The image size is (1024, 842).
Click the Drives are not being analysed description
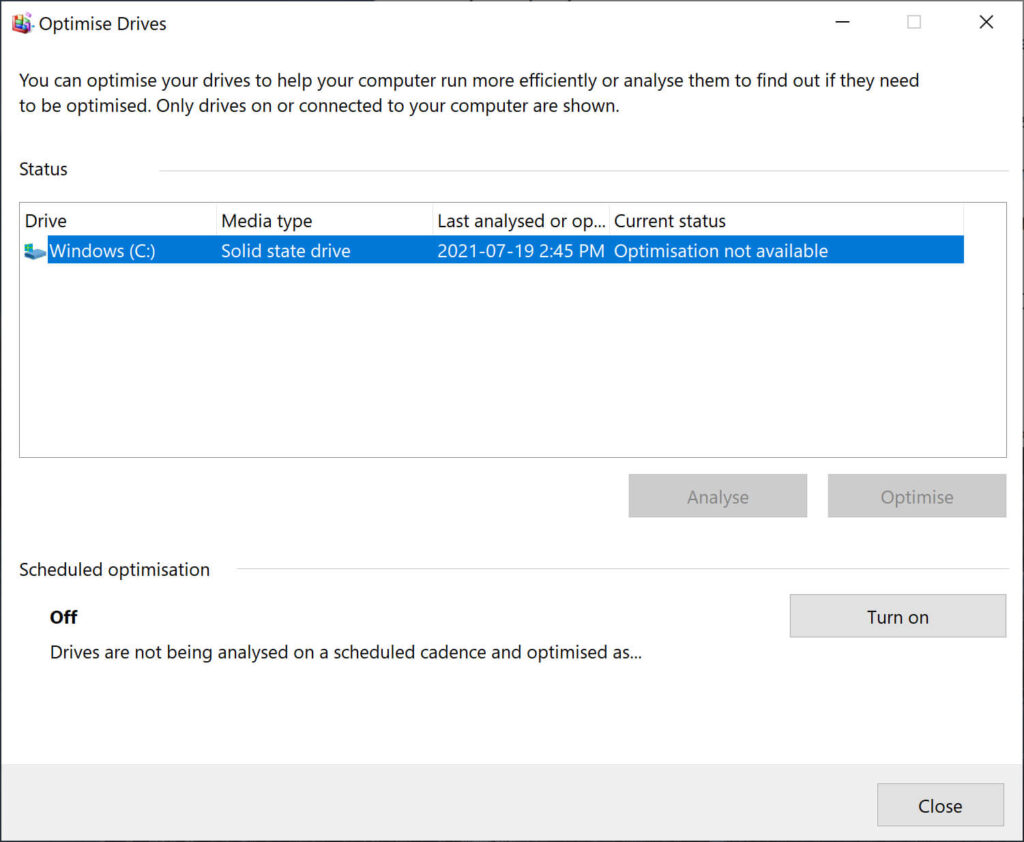[345, 653]
